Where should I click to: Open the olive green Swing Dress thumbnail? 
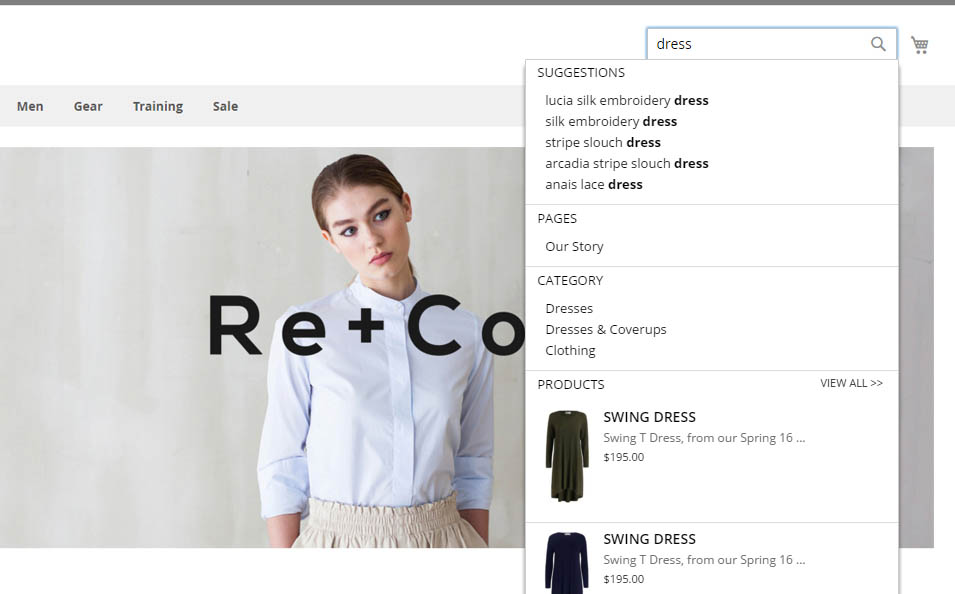pos(567,456)
